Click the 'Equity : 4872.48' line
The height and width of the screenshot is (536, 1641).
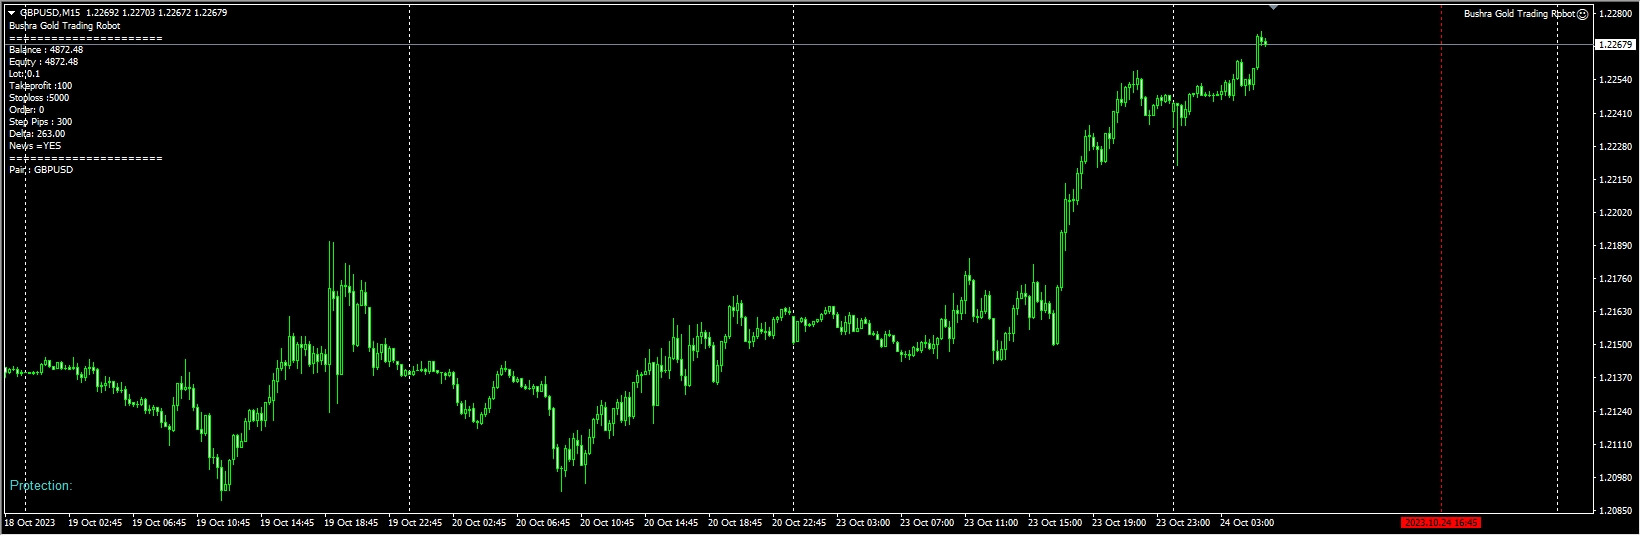click(43, 62)
